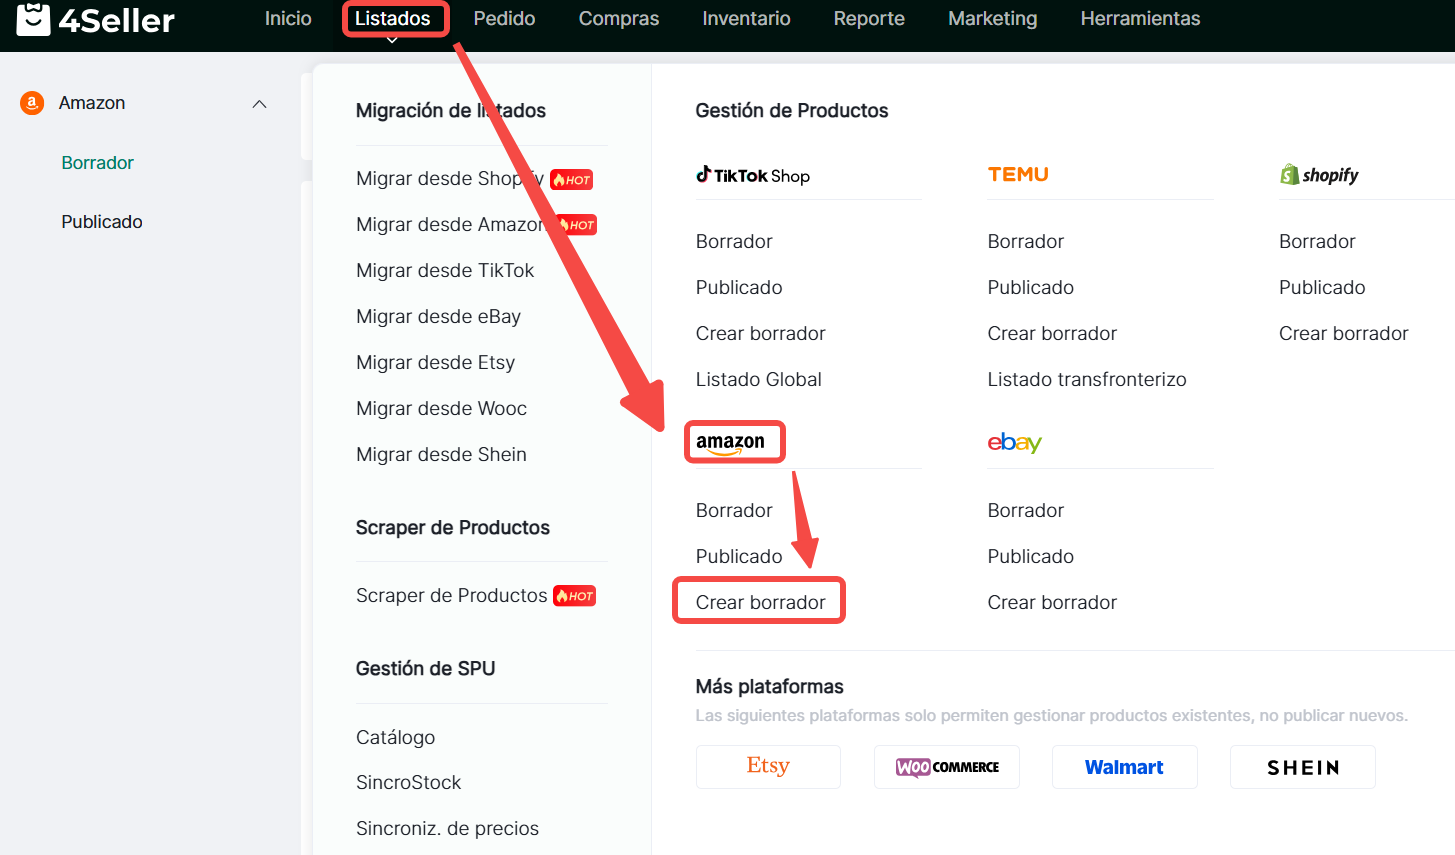This screenshot has width=1455, height=855.
Task: Open the Inventario menu
Action: point(746,19)
